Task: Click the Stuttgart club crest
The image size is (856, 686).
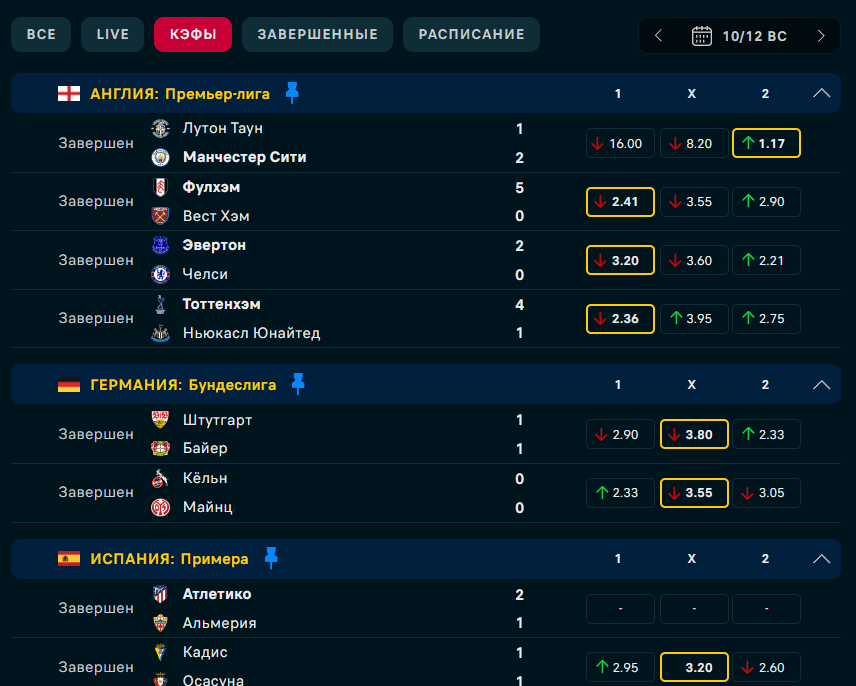Action: pos(160,420)
